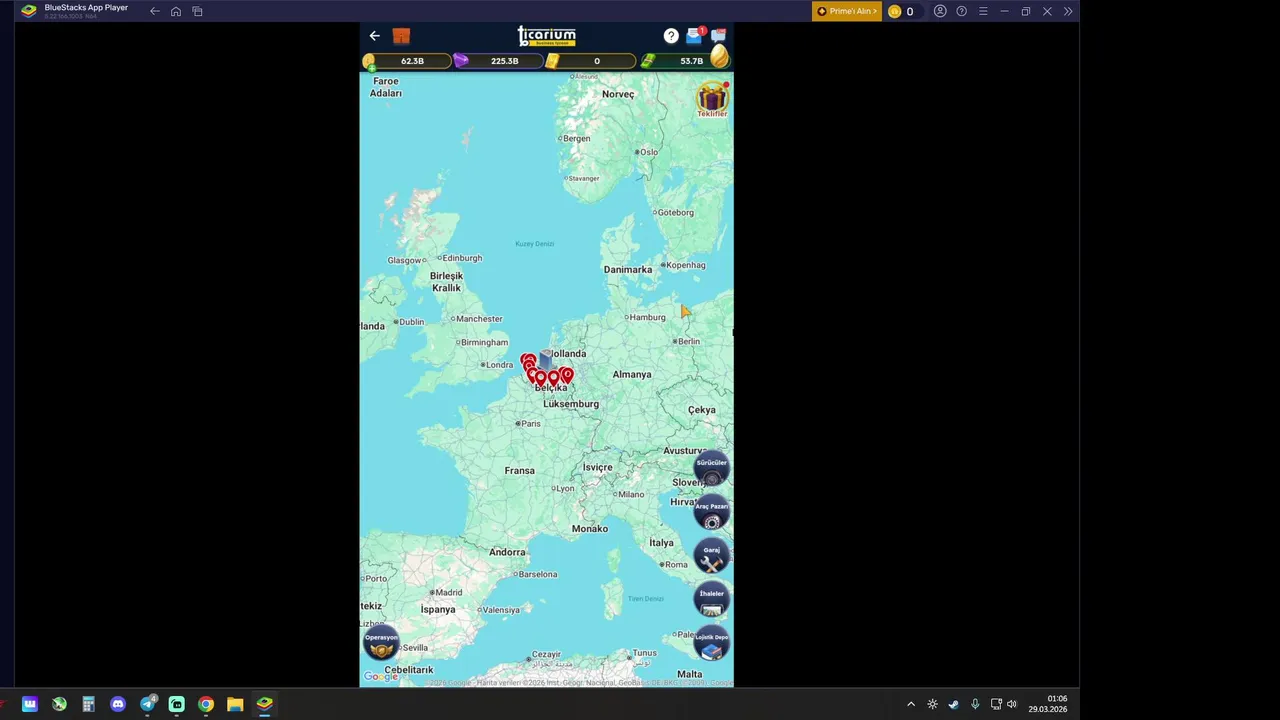Open the volume control in system tray
The width and height of the screenshot is (1280, 720).
coord(1012,704)
